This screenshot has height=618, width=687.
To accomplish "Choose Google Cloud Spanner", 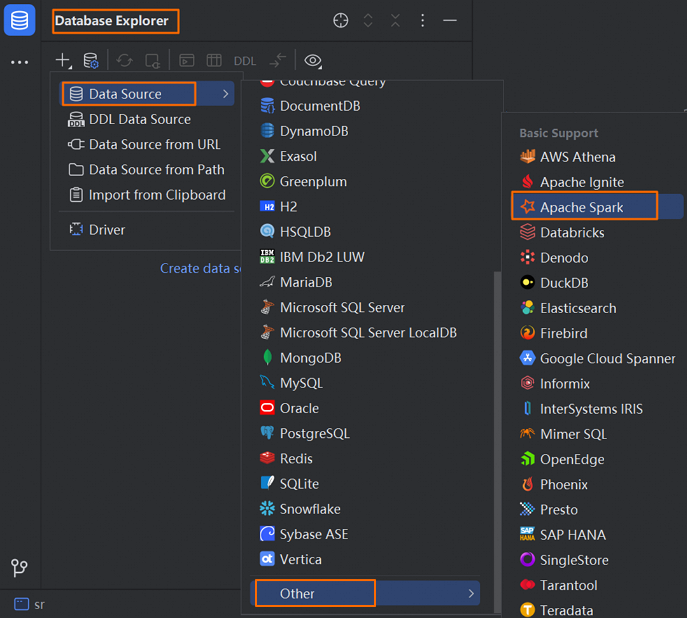I will [597, 359].
